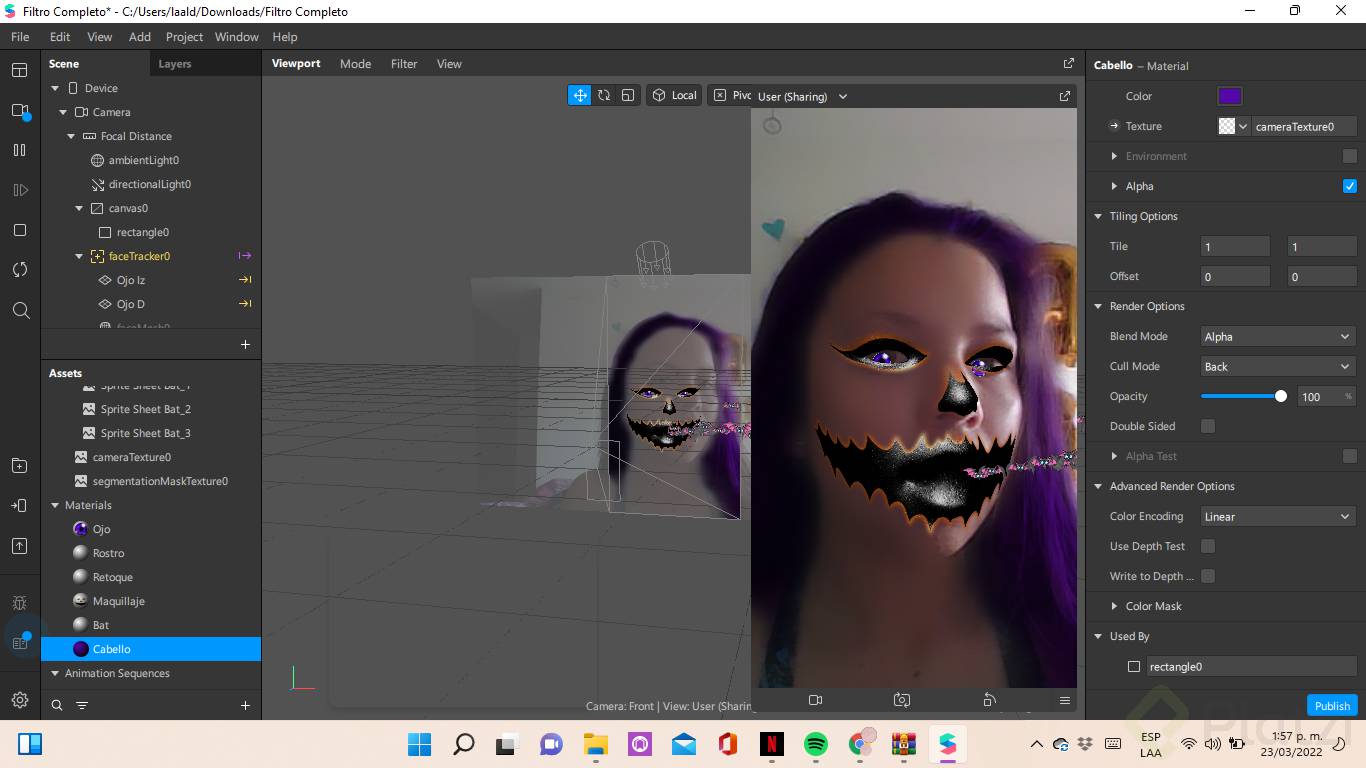Enable the Alpha Test checkbox
Image resolution: width=1366 pixels, height=768 pixels.
1350,456
